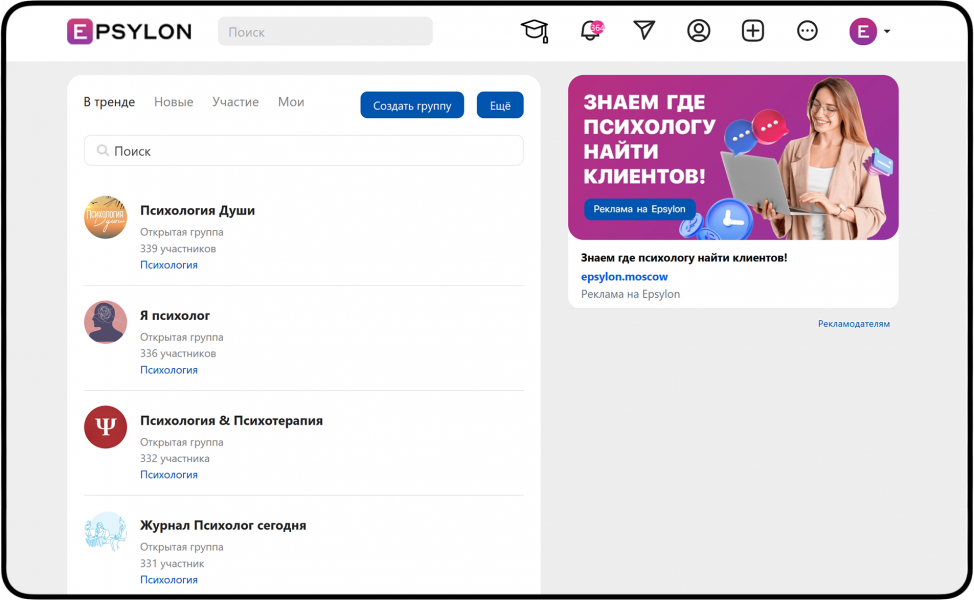The height and width of the screenshot is (600, 974).
Task: Switch to the Новые tab
Action: click(x=173, y=102)
